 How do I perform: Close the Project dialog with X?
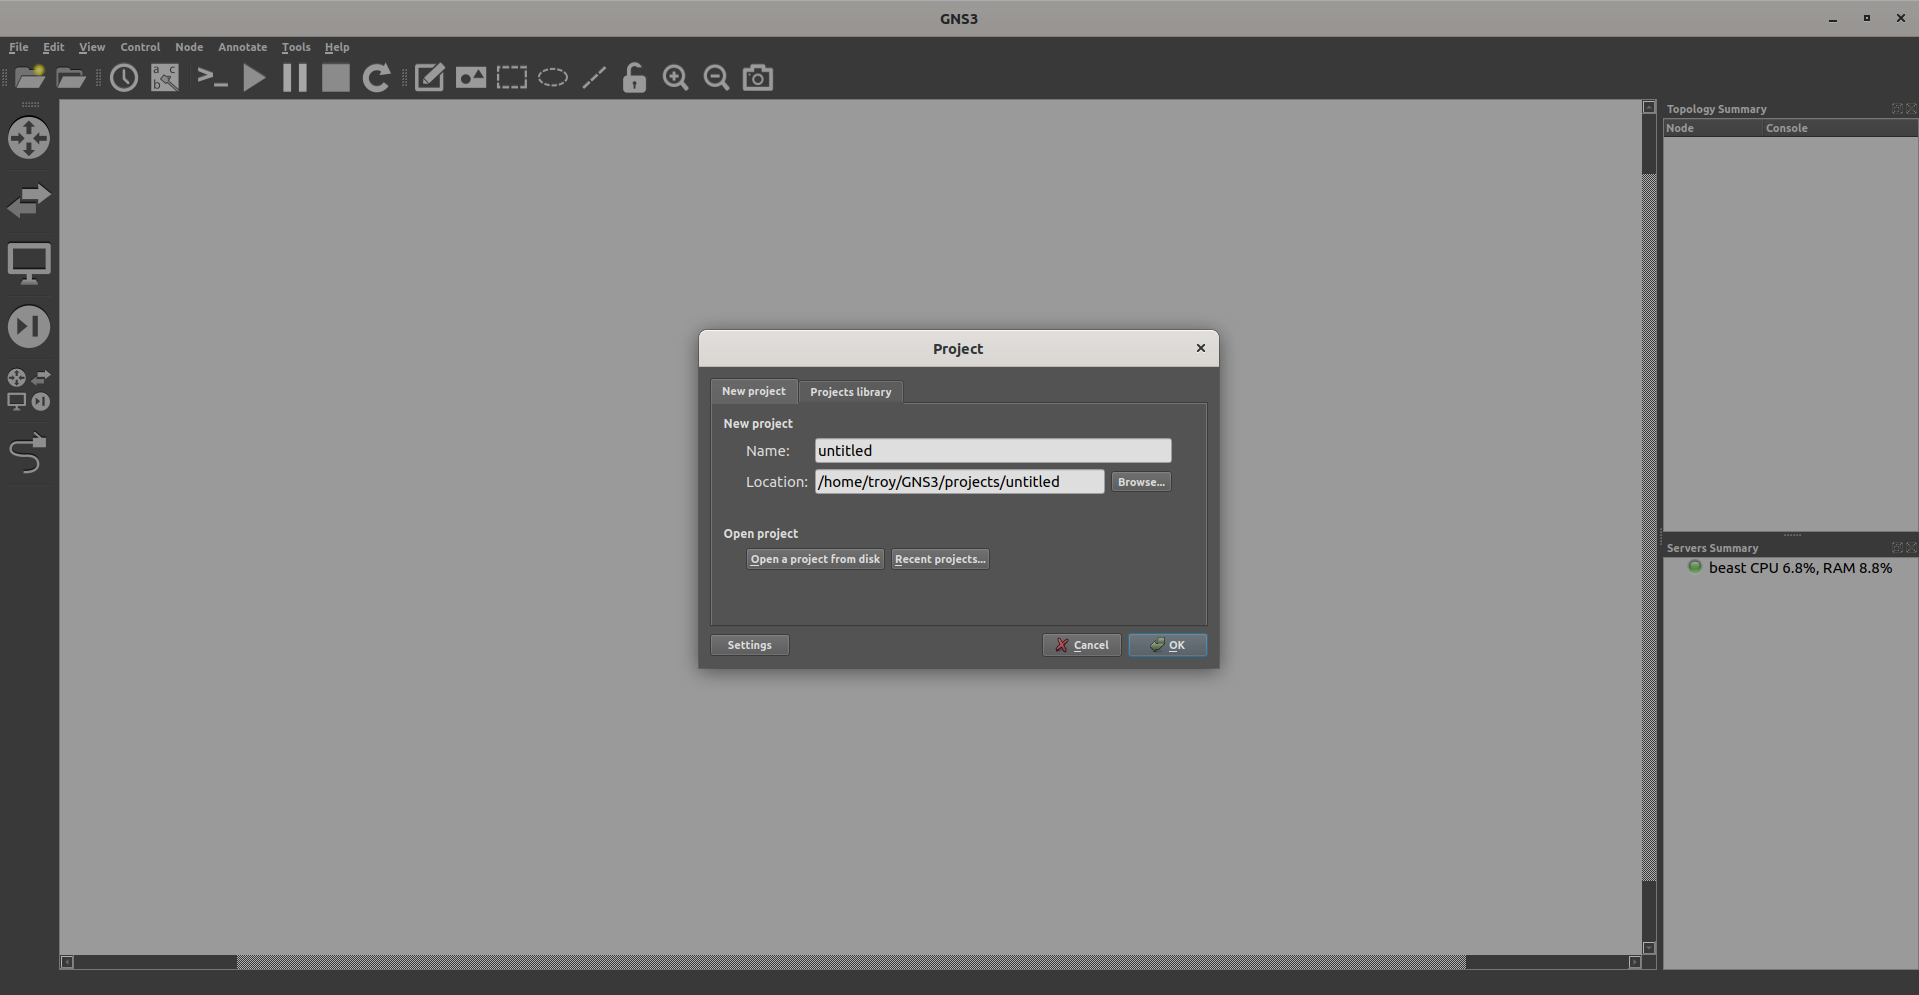point(1201,348)
